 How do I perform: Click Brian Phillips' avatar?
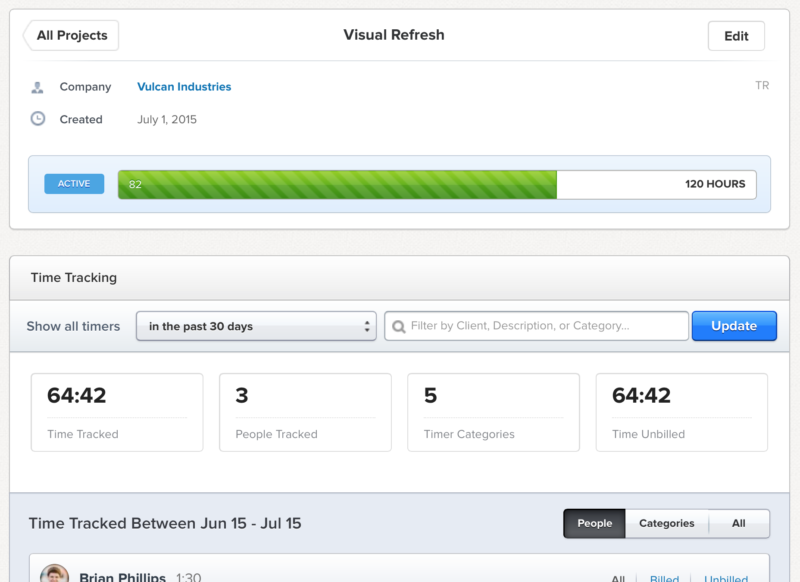tap(54, 573)
